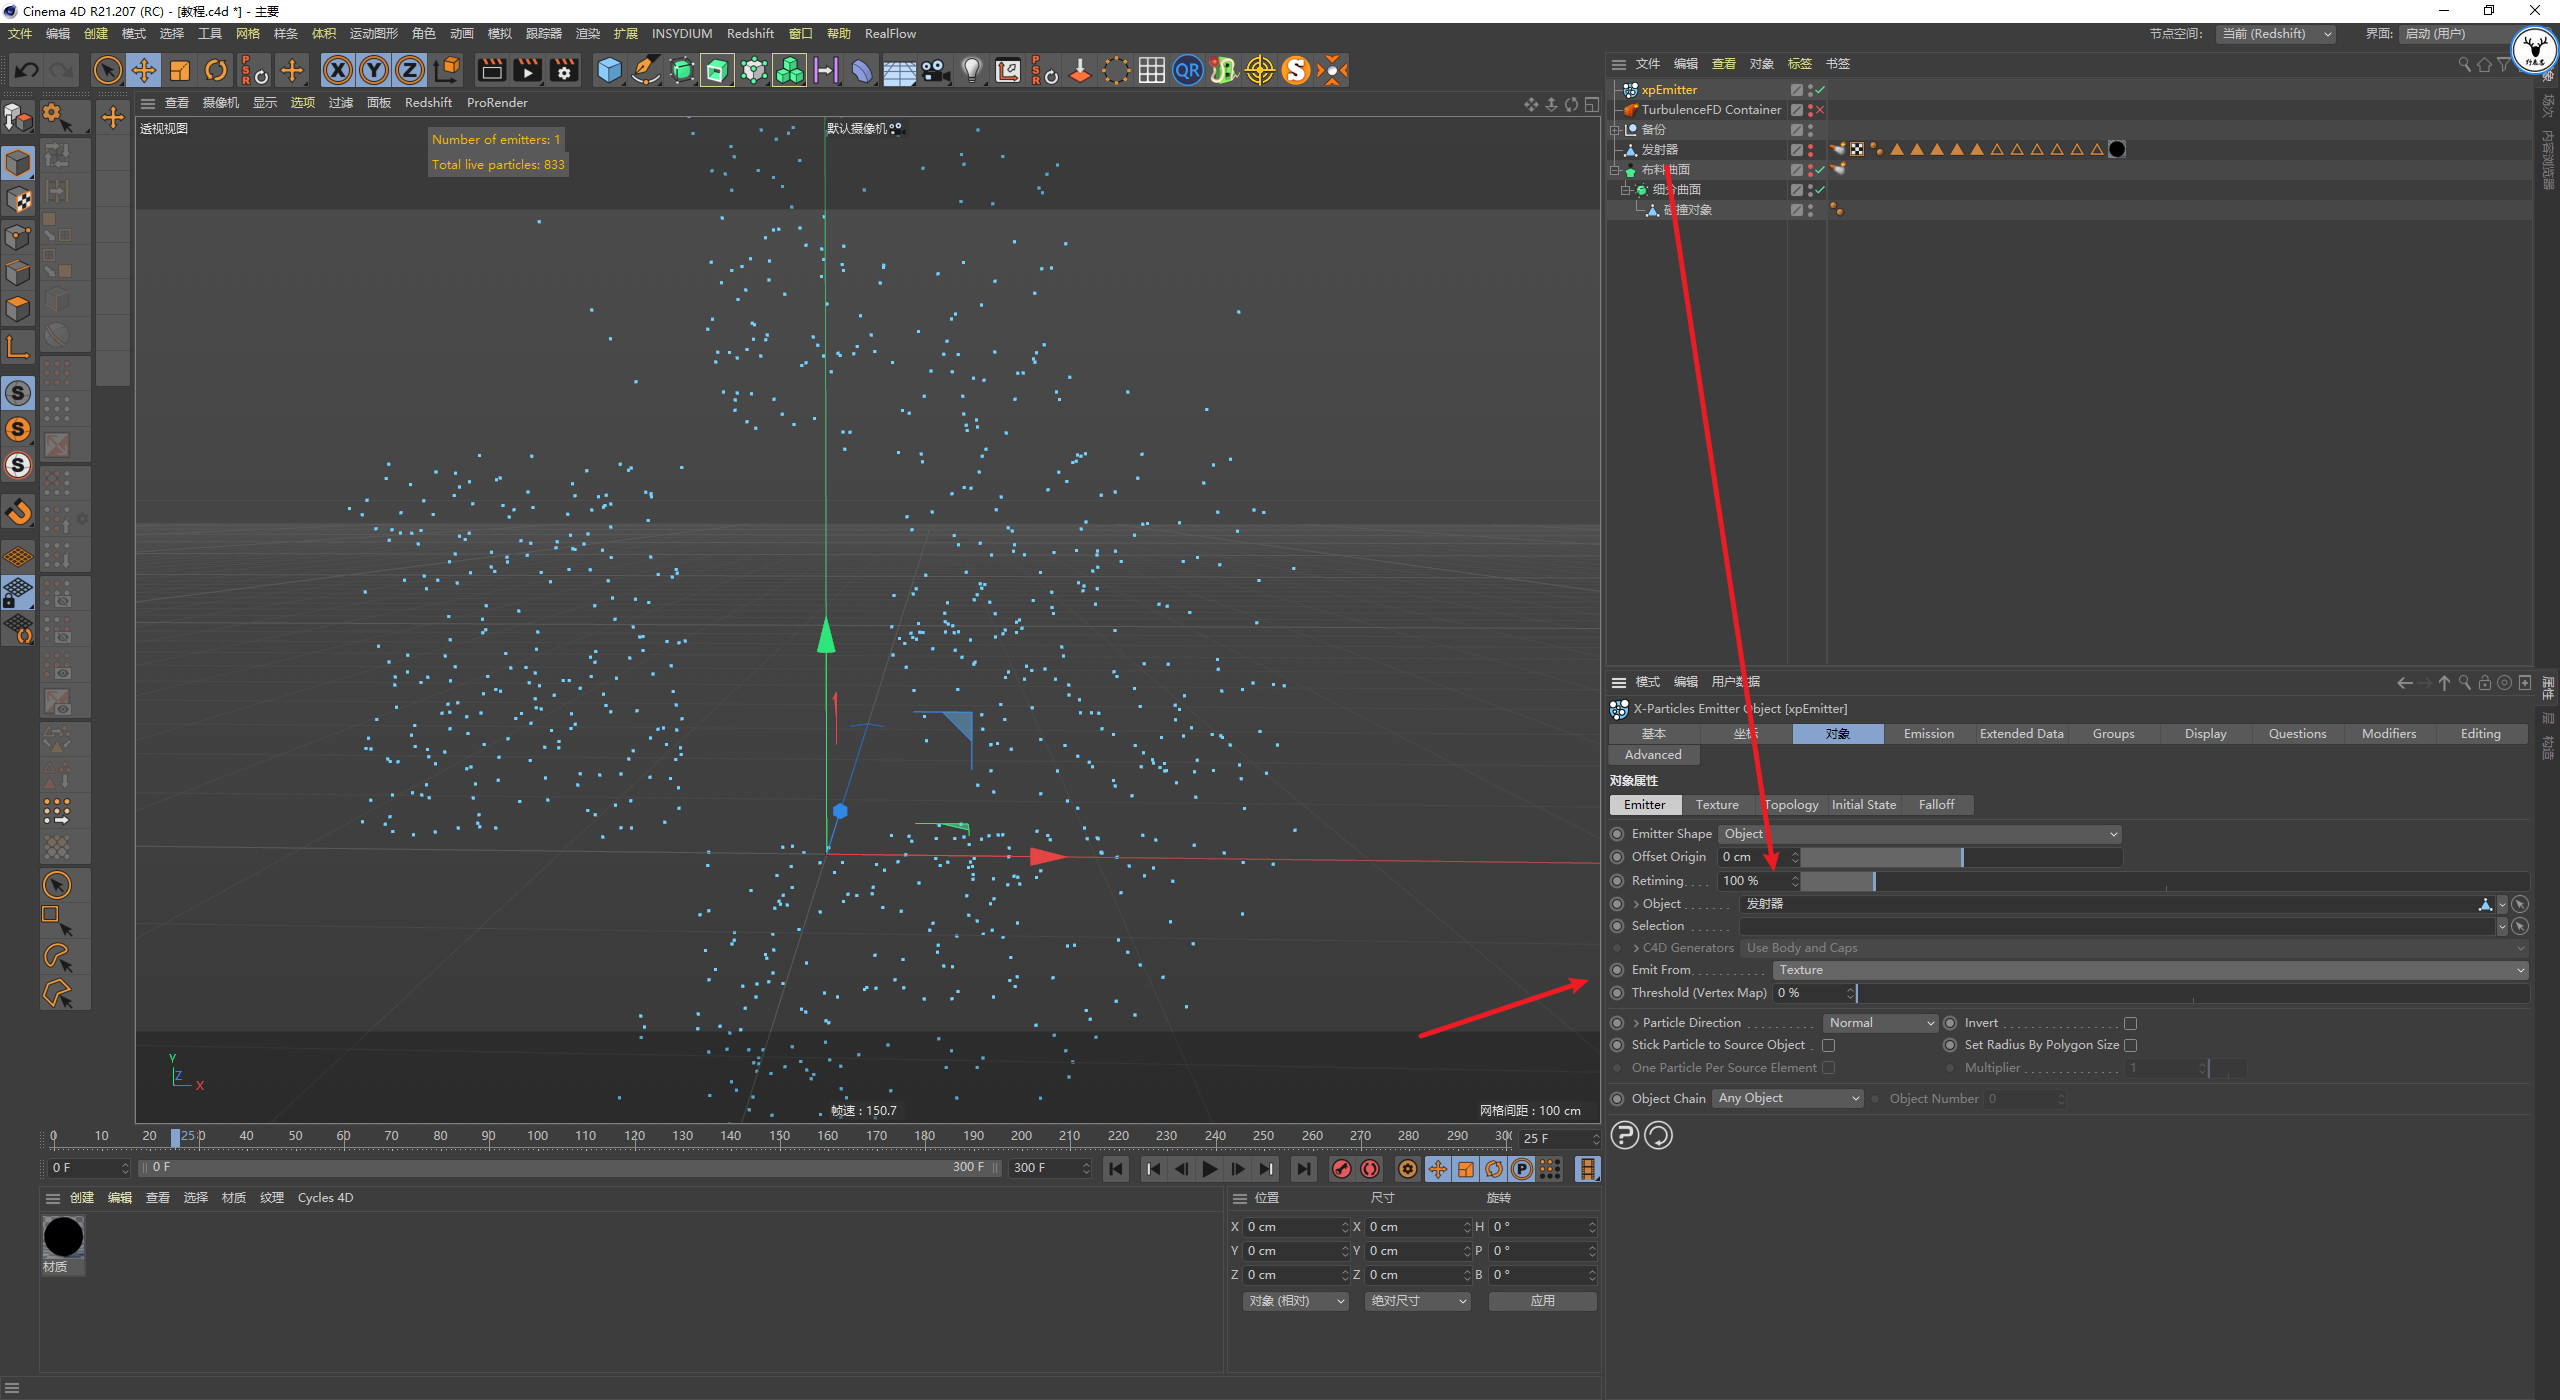Check the Invert option
Image resolution: width=2560 pixels, height=1400 pixels.
tap(2130, 1023)
